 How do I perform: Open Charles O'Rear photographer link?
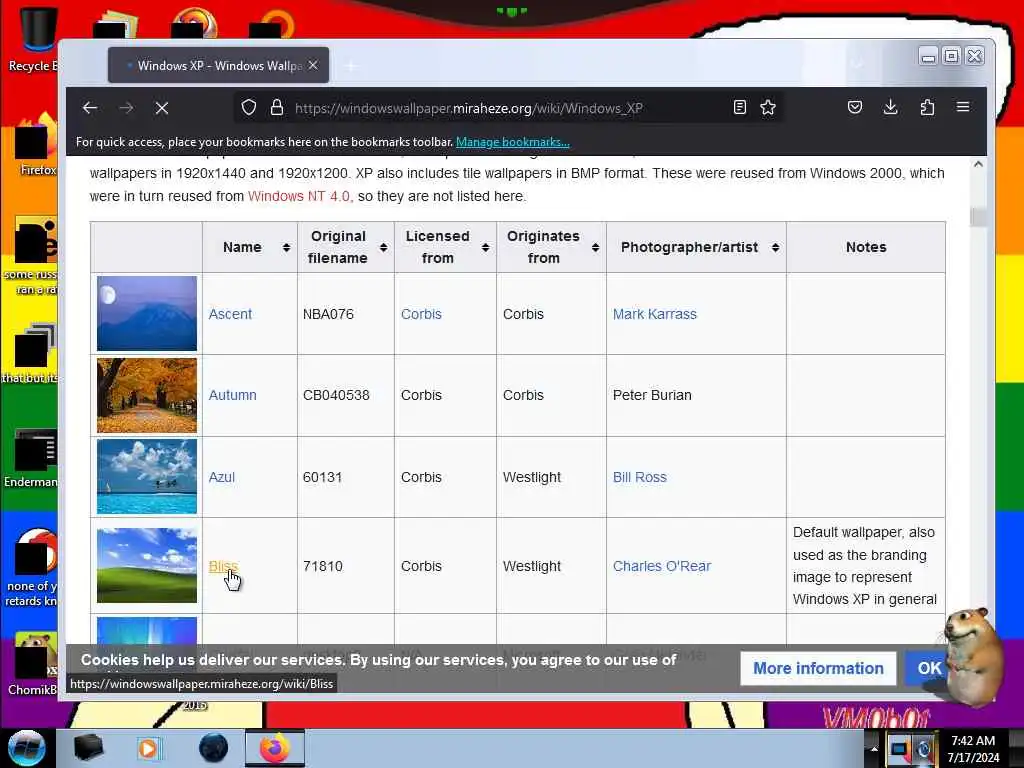click(662, 566)
